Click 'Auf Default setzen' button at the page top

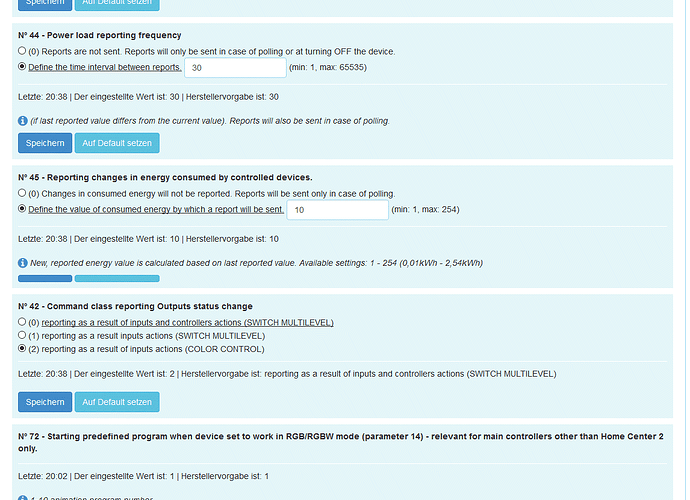coord(117,4)
